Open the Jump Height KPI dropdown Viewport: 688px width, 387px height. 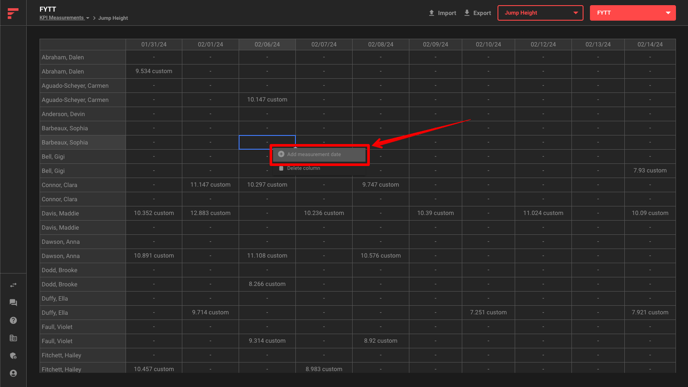(x=540, y=13)
